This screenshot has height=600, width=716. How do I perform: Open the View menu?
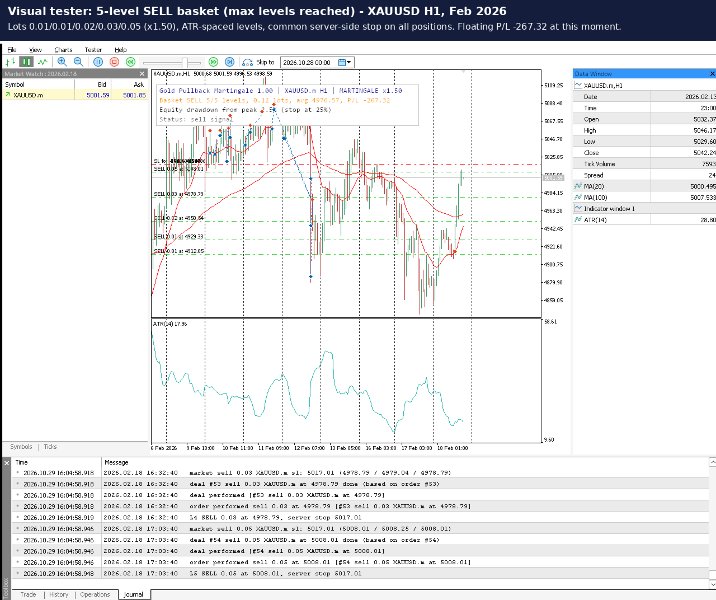point(35,50)
